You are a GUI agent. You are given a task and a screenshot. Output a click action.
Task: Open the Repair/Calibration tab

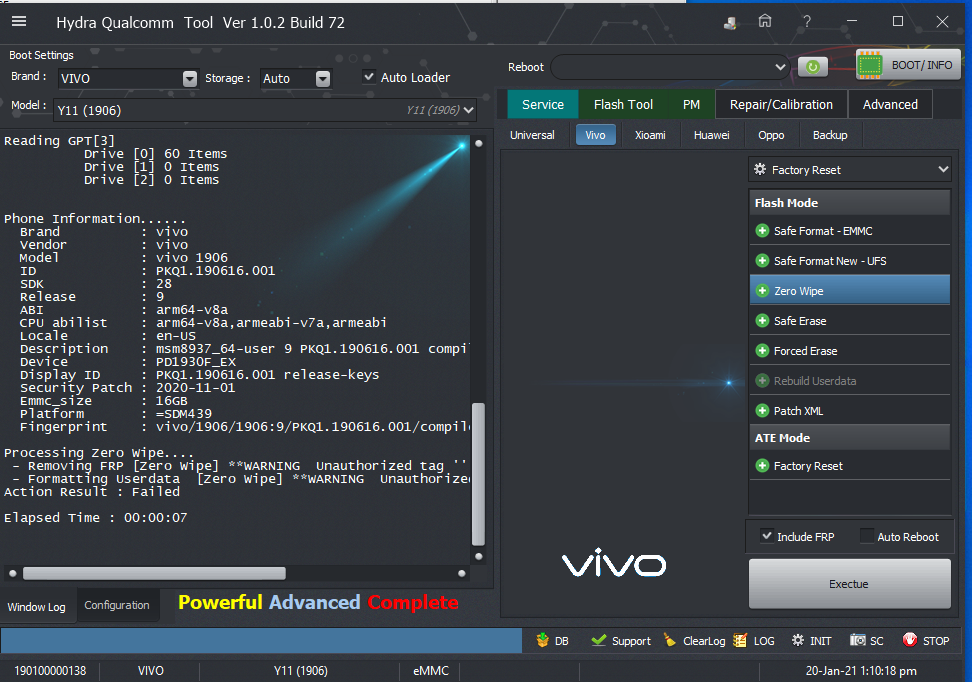click(x=781, y=104)
